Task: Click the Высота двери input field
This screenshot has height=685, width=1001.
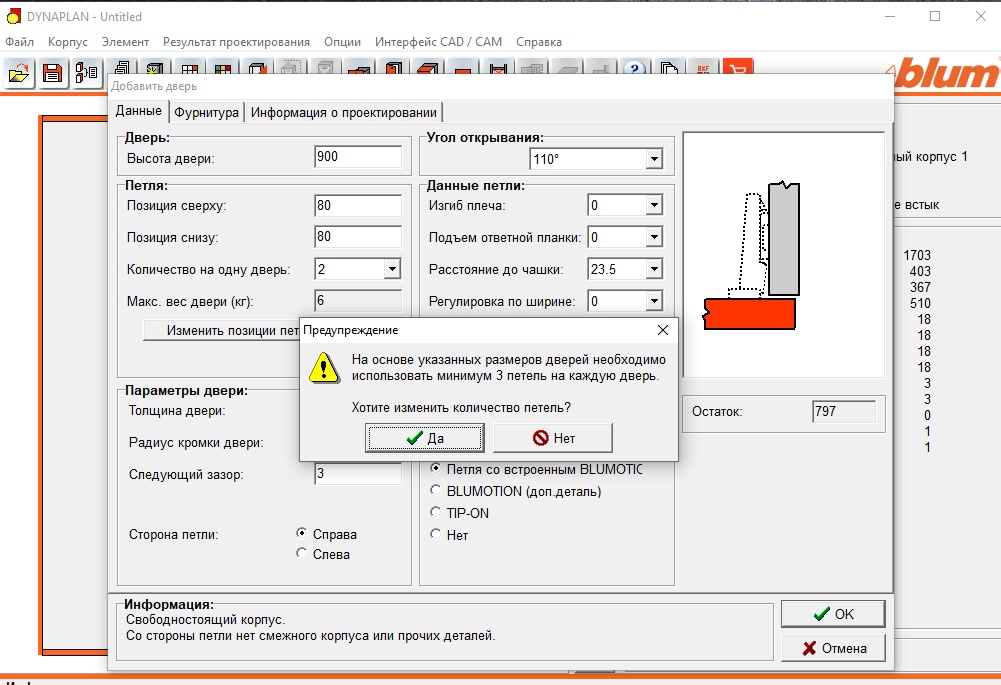Action: pyautogui.click(x=358, y=157)
